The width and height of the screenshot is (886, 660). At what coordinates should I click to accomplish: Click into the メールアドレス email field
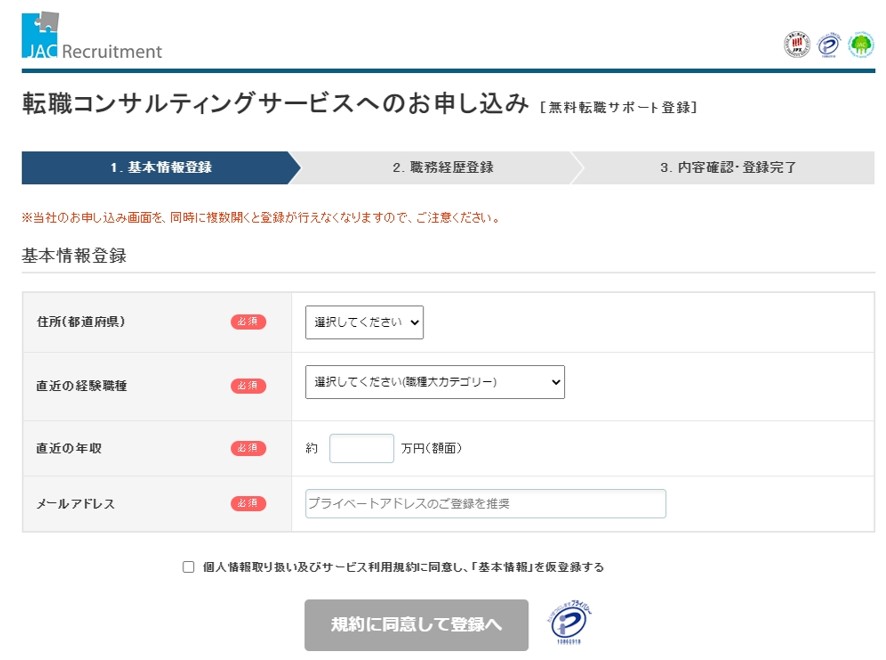pos(485,504)
